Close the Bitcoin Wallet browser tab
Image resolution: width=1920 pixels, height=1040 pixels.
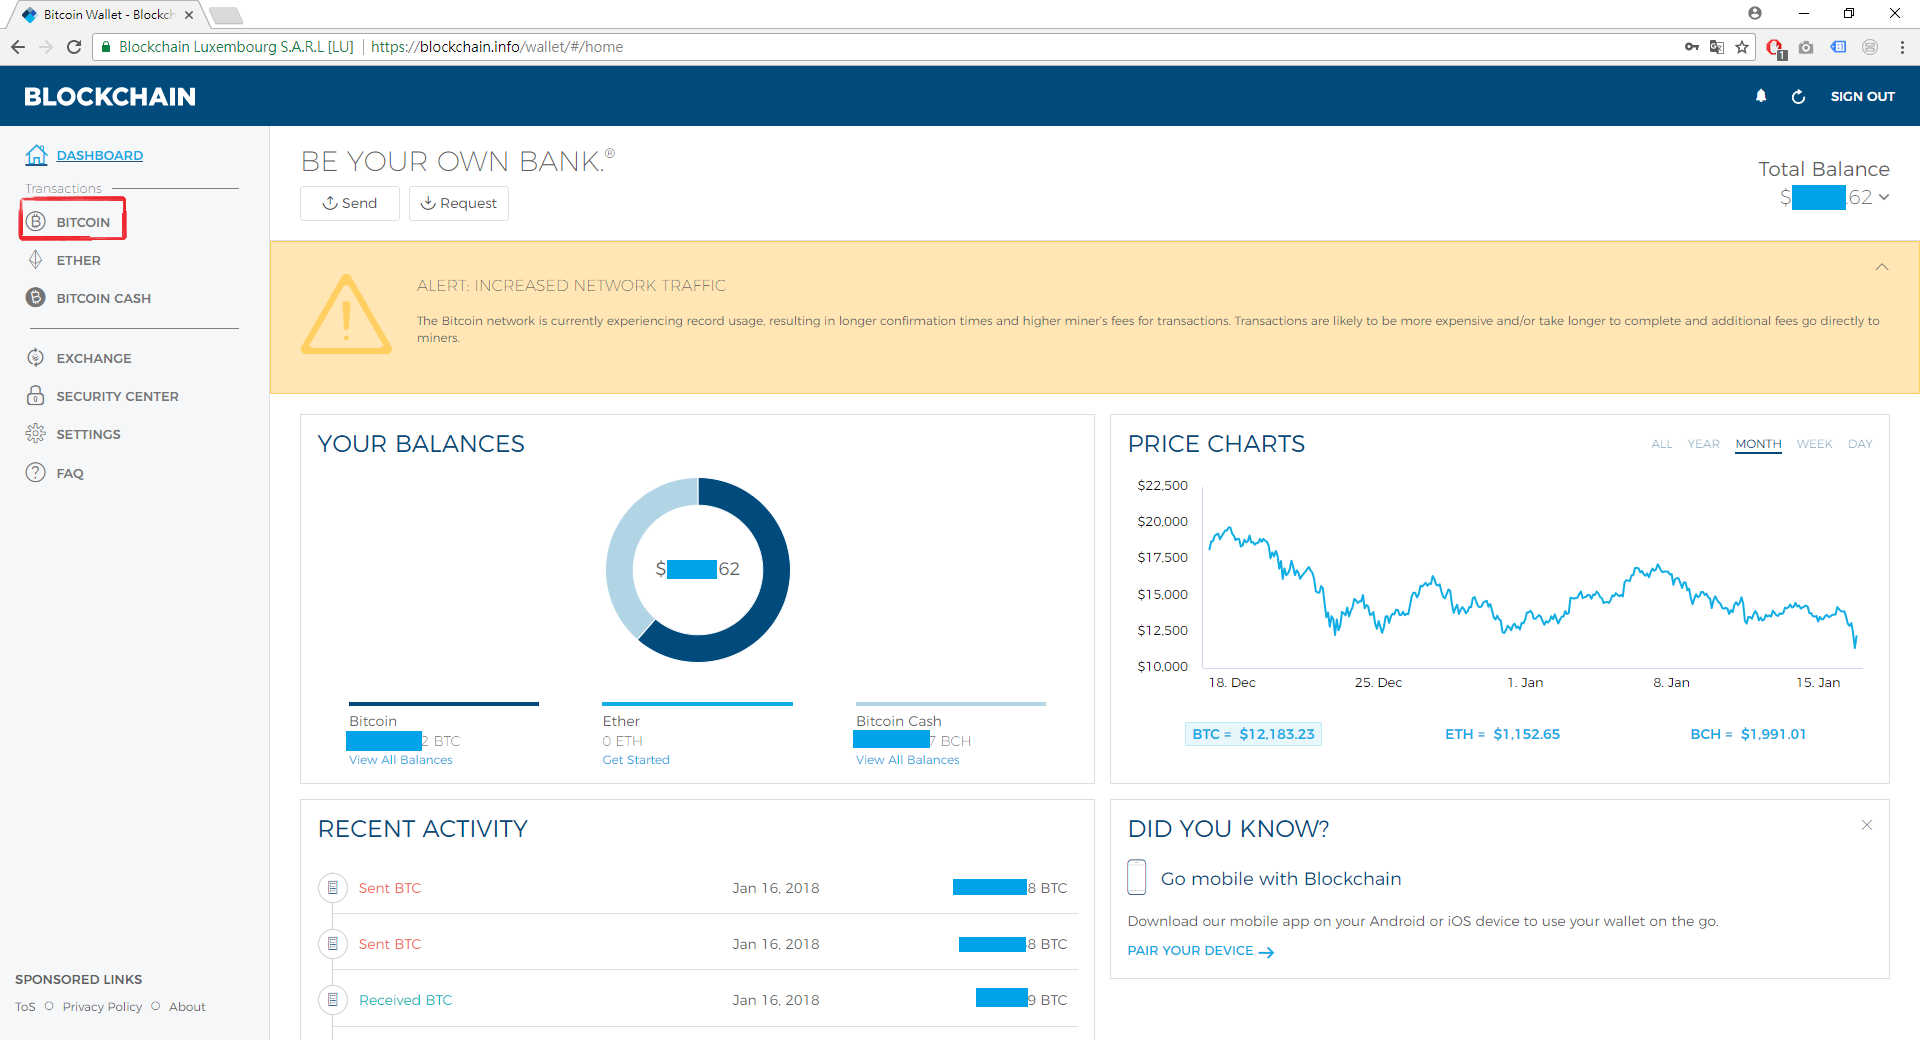[x=189, y=15]
